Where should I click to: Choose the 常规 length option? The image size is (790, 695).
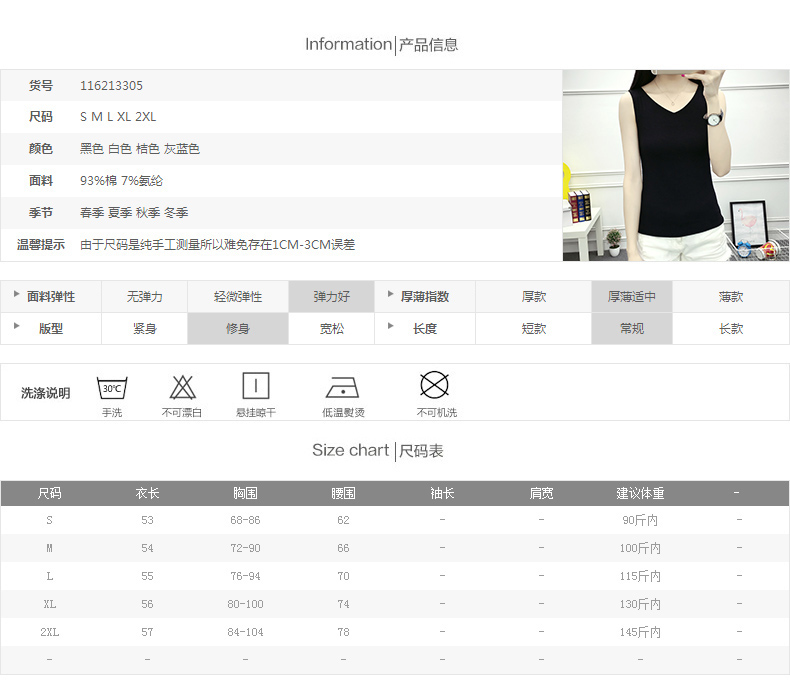pyautogui.click(x=631, y=328)
